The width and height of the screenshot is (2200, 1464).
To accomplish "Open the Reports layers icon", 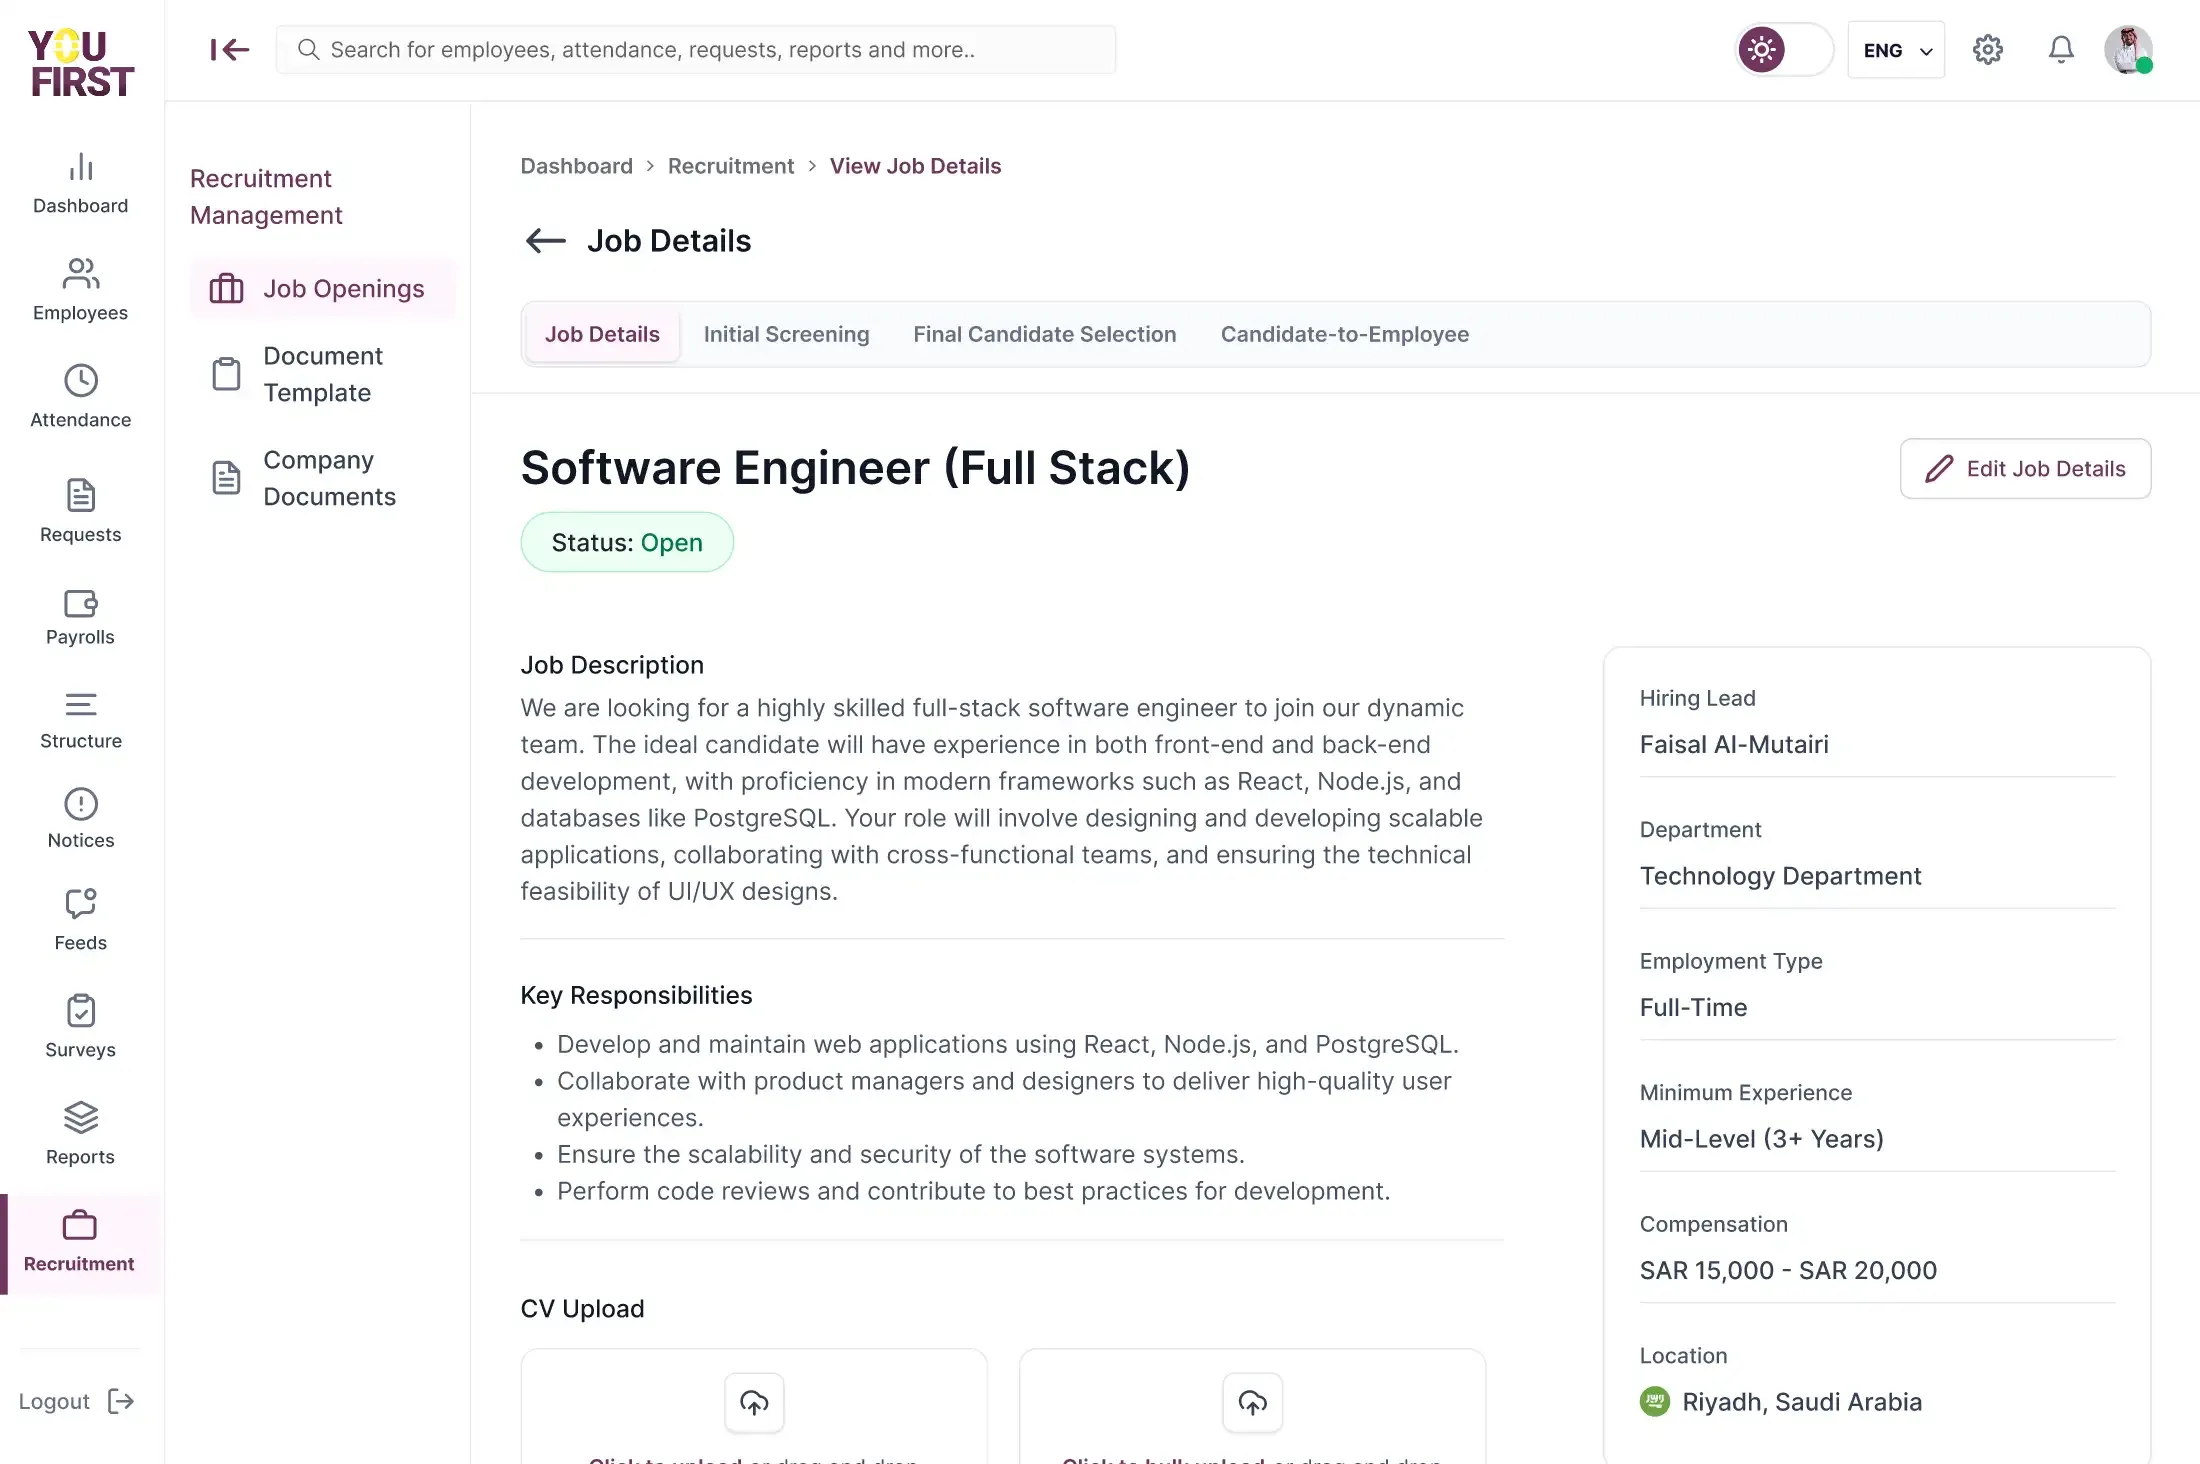I will (80, 1117).
